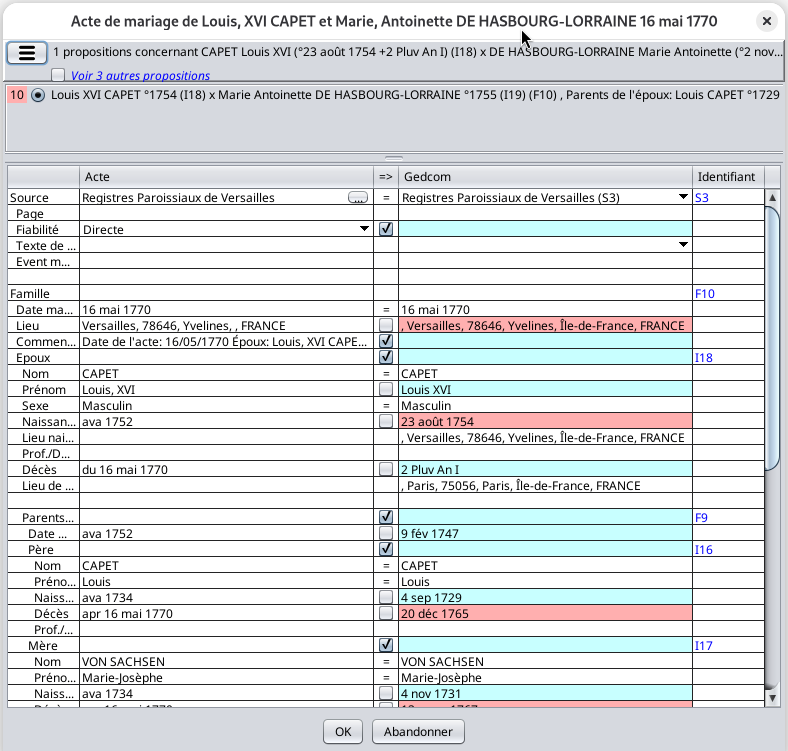Open the Voir 3 autres propositions link
Viewport: 788px width, 751px height.
click(x=140, y=75)
